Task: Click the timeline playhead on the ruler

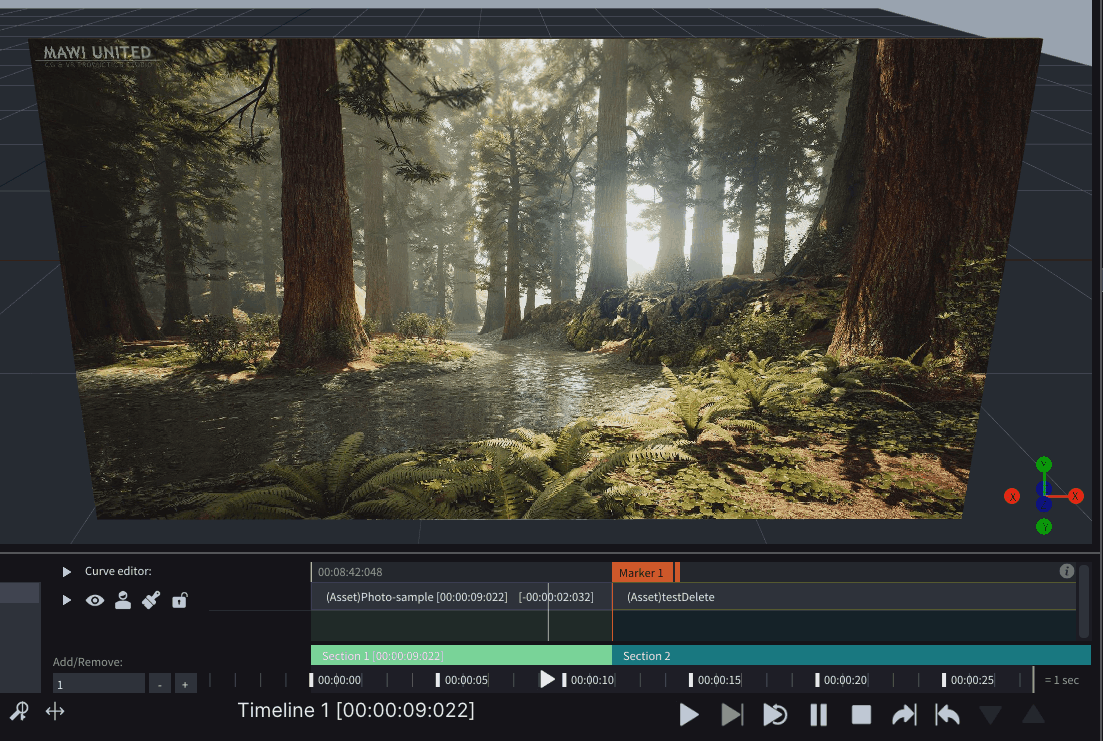Action: [547, 680]
